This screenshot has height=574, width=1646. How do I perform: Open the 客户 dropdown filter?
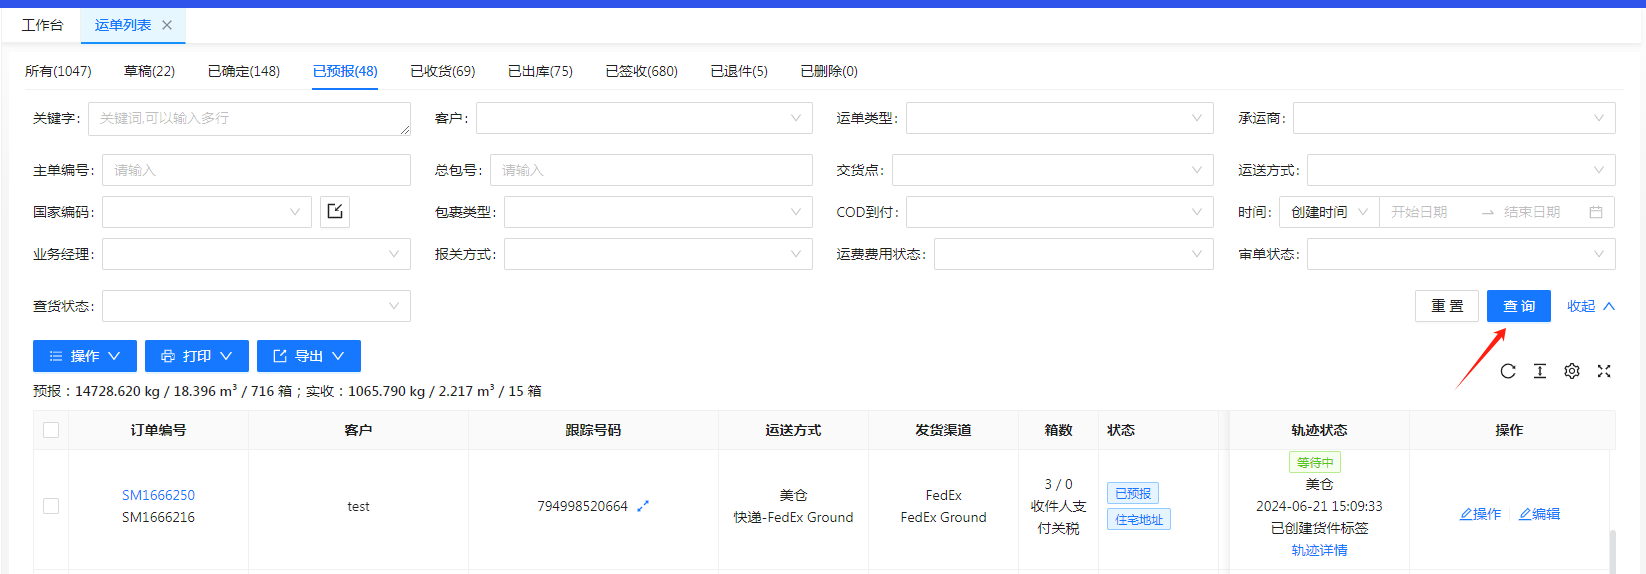pyautogui.click(x=643, y=118)
